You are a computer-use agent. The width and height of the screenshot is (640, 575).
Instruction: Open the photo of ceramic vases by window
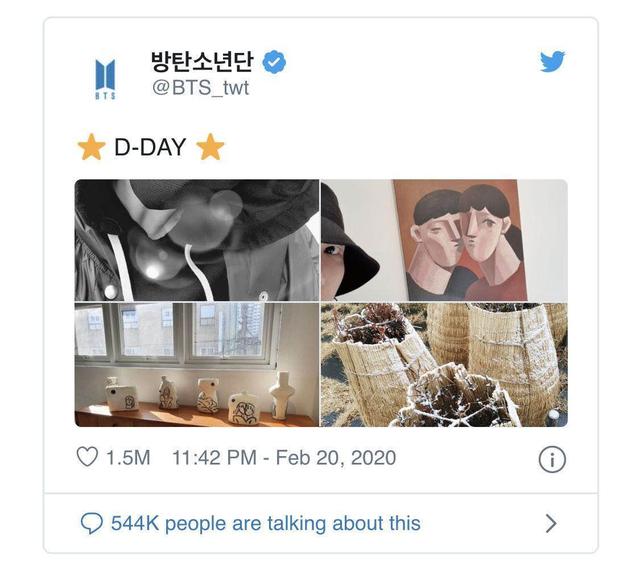(196, 365)
